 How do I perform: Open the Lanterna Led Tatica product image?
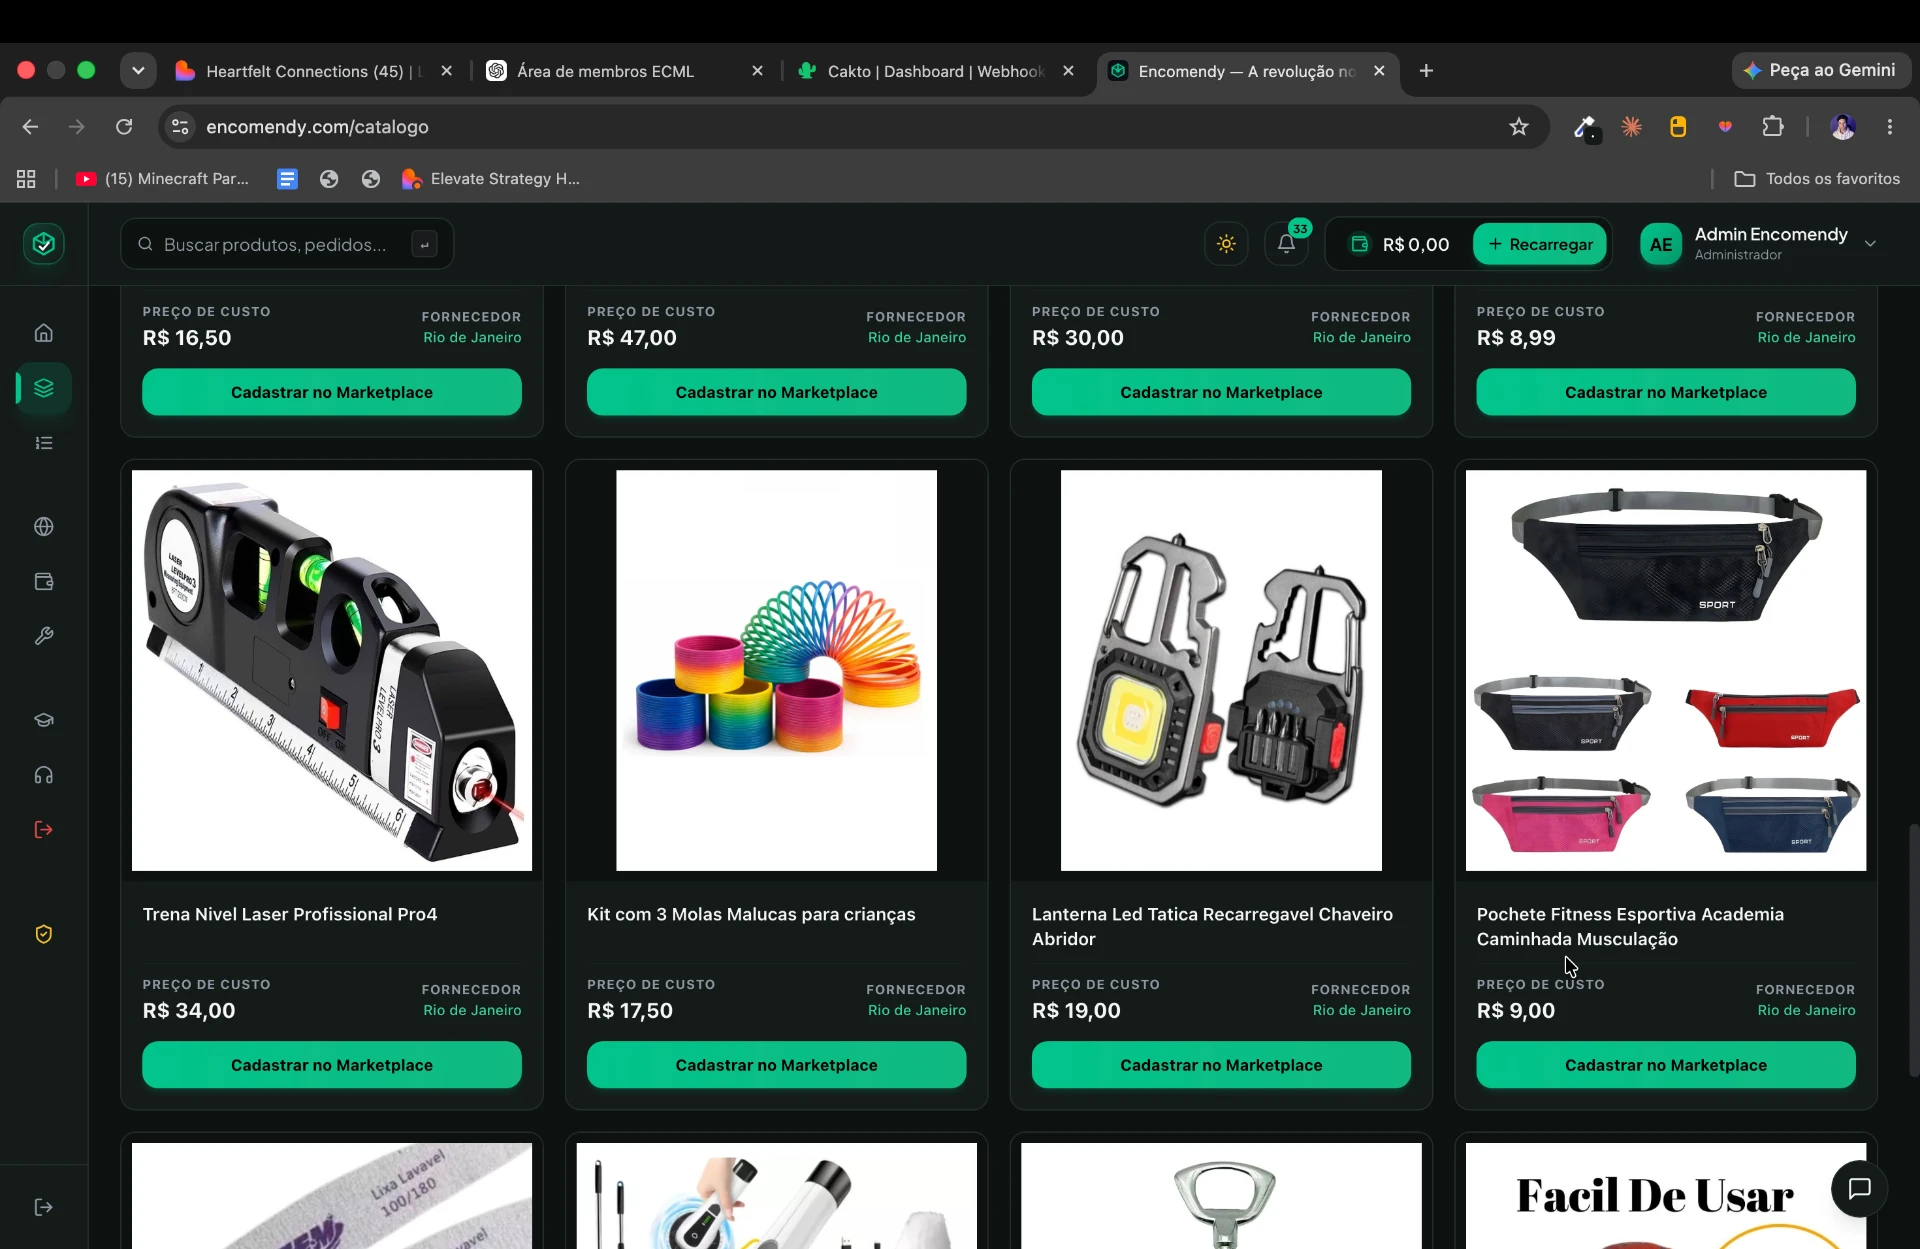coord(1221,670)
